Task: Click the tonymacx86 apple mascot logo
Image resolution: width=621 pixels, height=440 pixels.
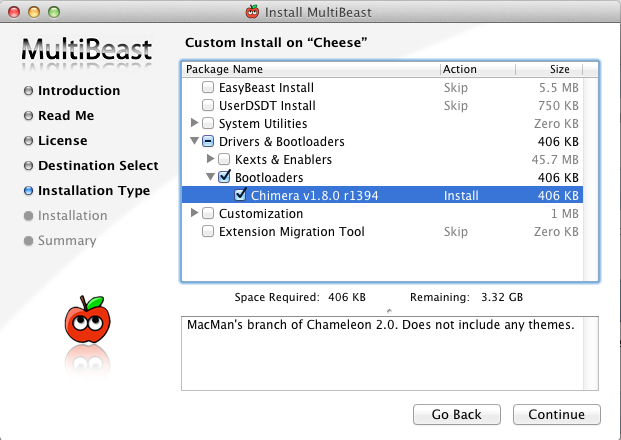Action: [x=88, y=319]
